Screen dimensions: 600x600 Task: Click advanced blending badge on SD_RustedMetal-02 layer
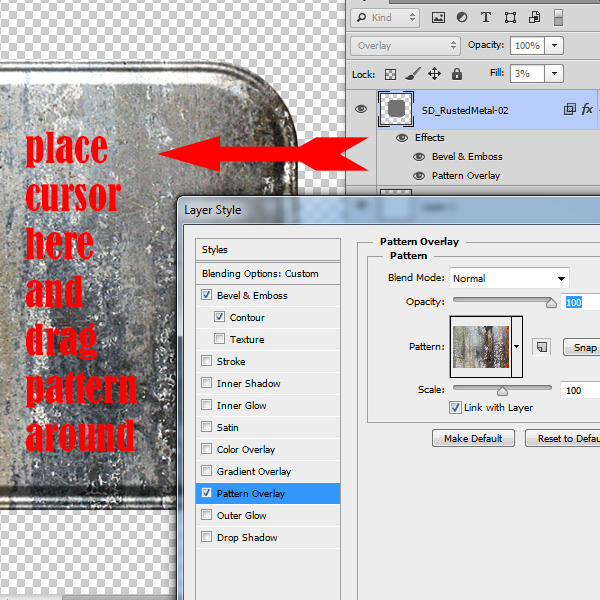[569, 109]
